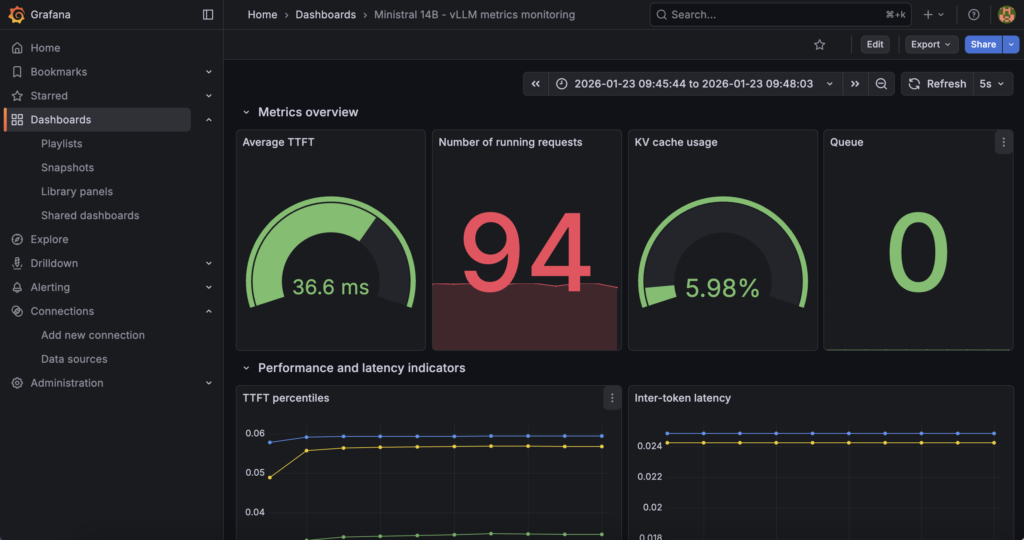Viewport: 1024px width, 540px height.
Task: Toggle the sidebar dock icon
Action: 208,15
